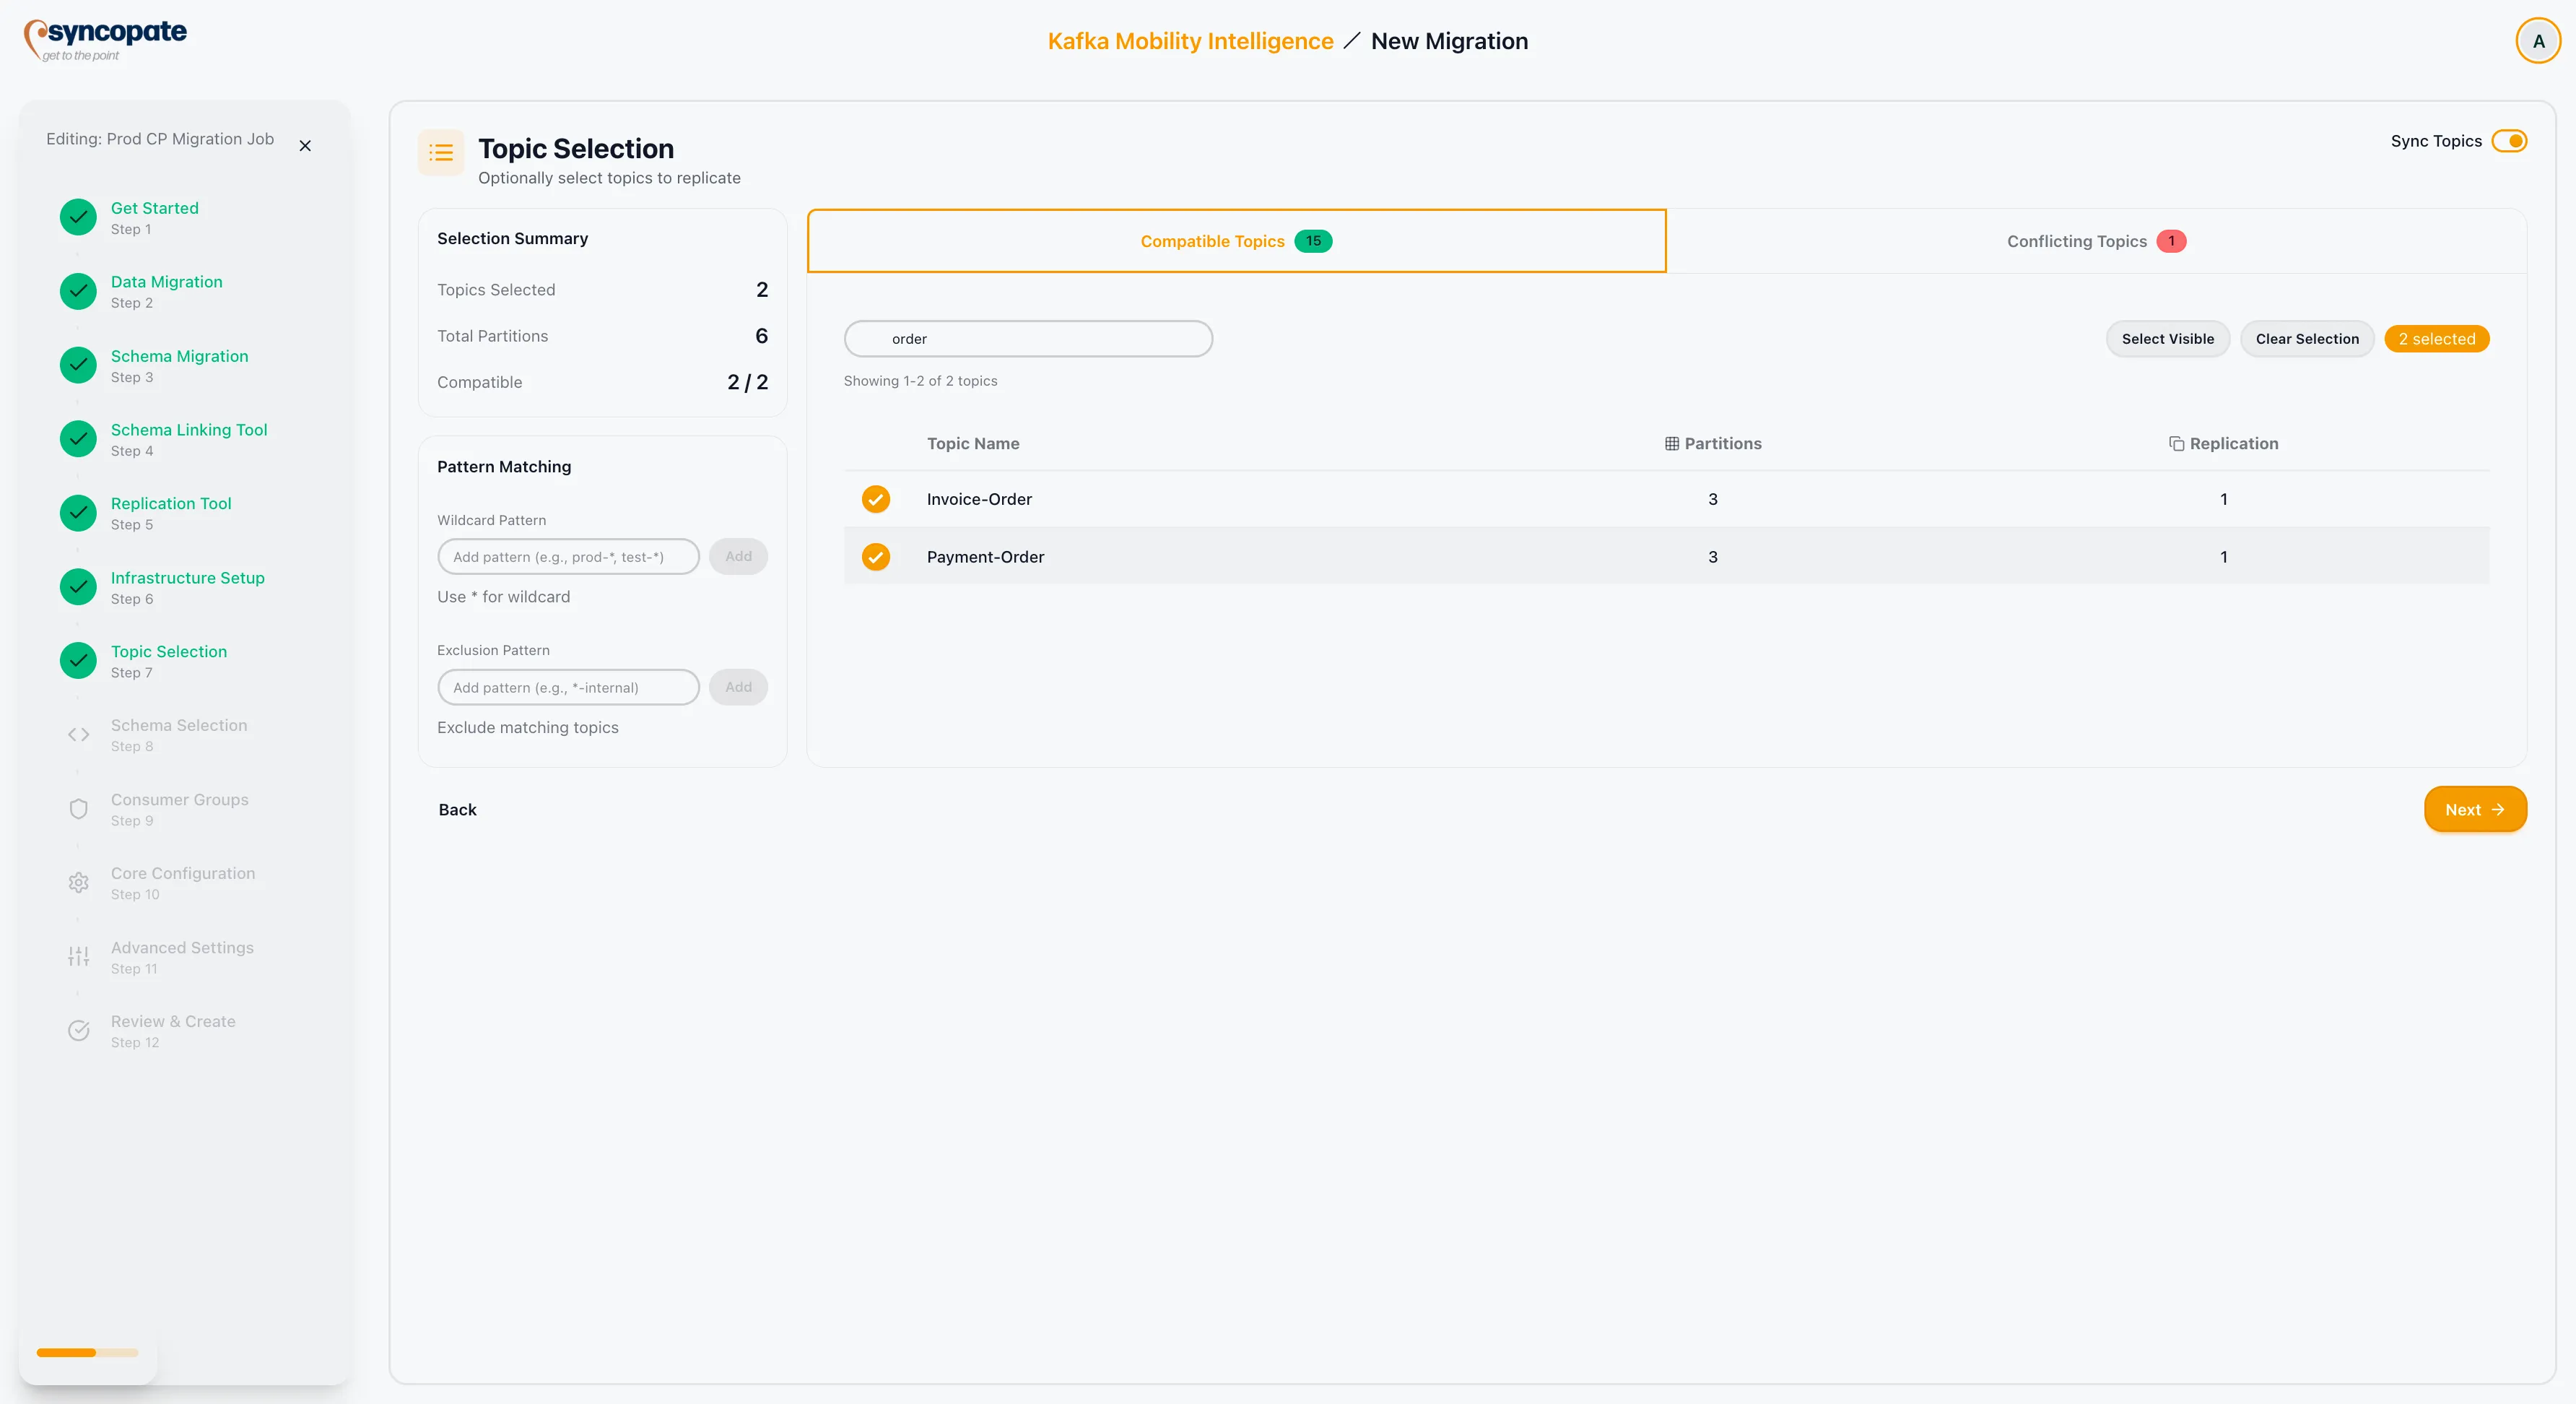Viewport: 2576px width, 1404px height.
Task: Click the Advanced Settings sliders icon
Action: [78, 956]
